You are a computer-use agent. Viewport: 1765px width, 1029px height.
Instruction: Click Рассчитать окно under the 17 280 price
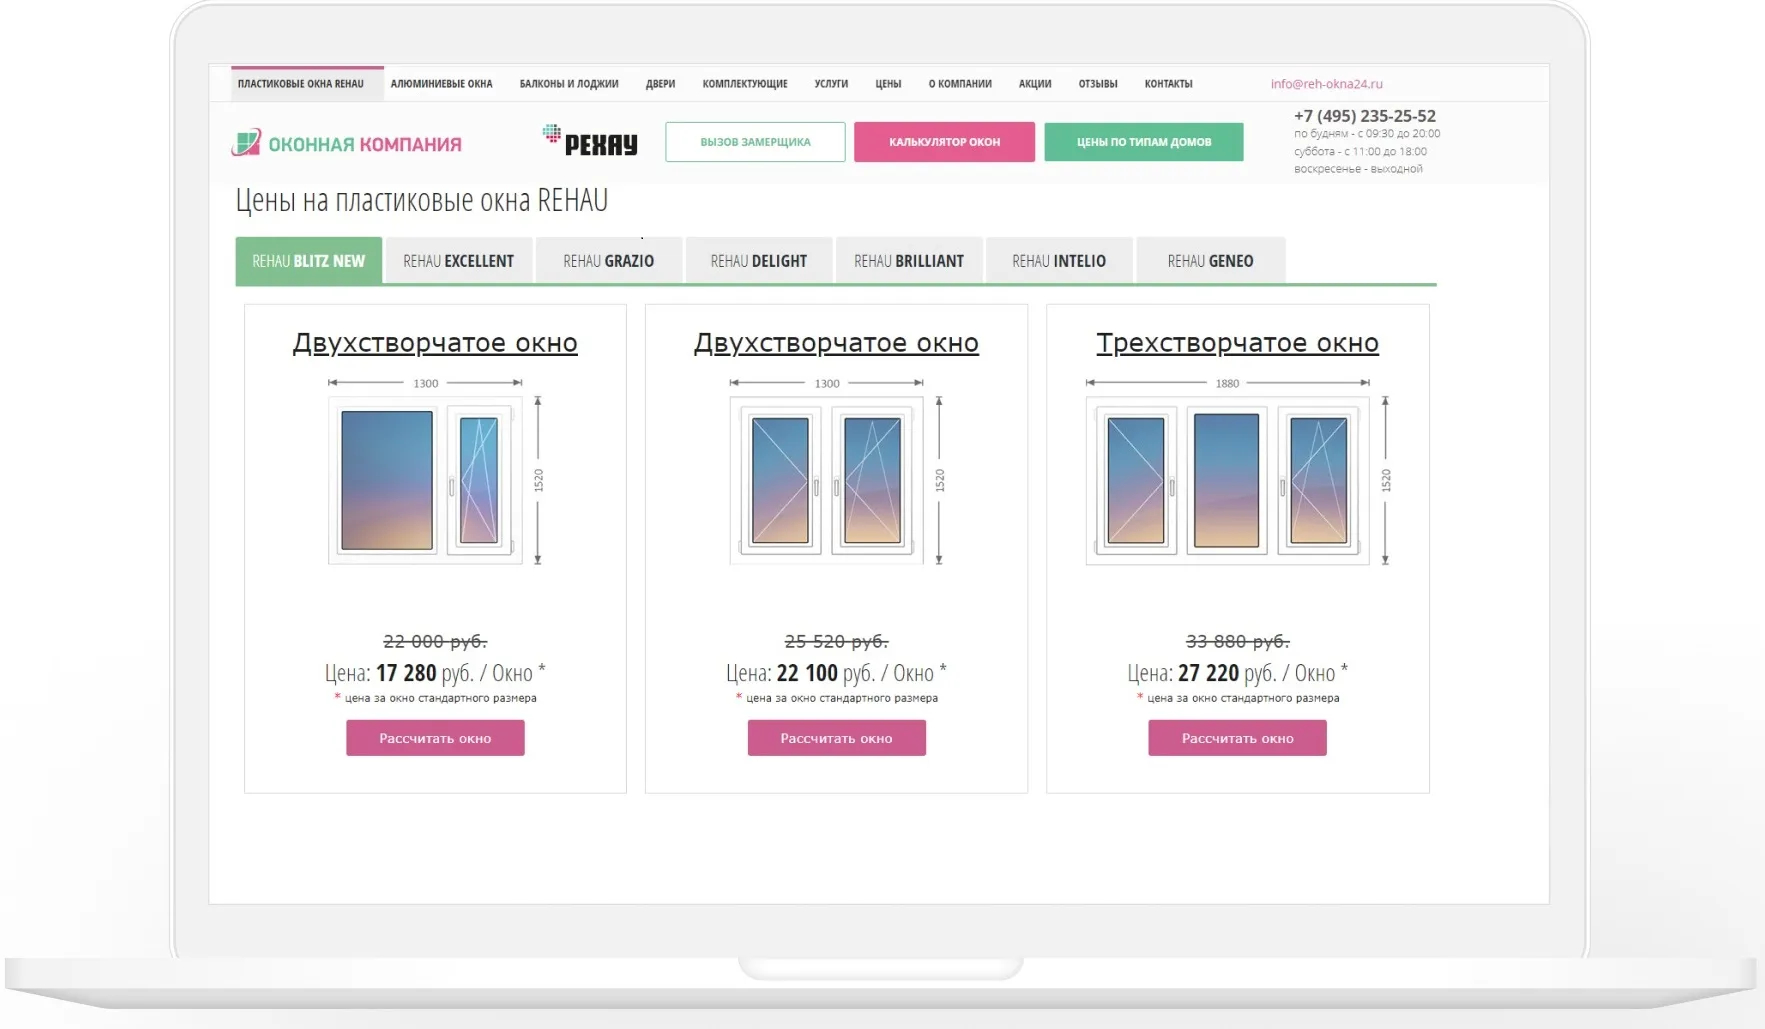pyautogui.click(x=435, y=738)
